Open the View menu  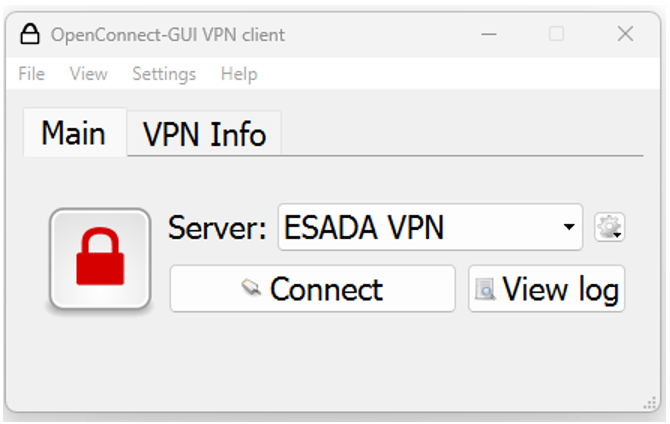click(x=88, y=74)
